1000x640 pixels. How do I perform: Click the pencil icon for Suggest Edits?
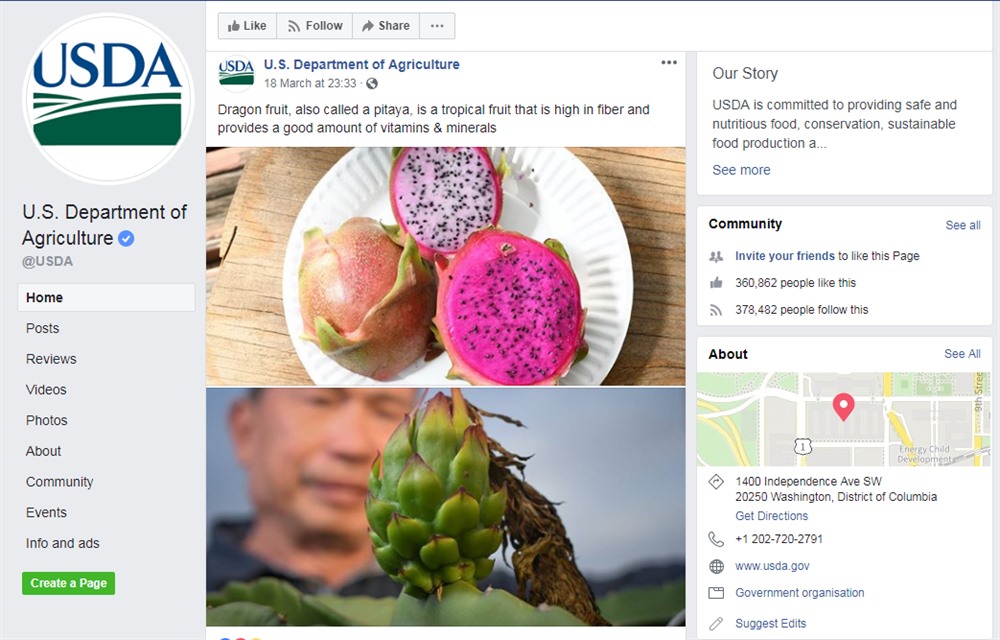(716, 623)
